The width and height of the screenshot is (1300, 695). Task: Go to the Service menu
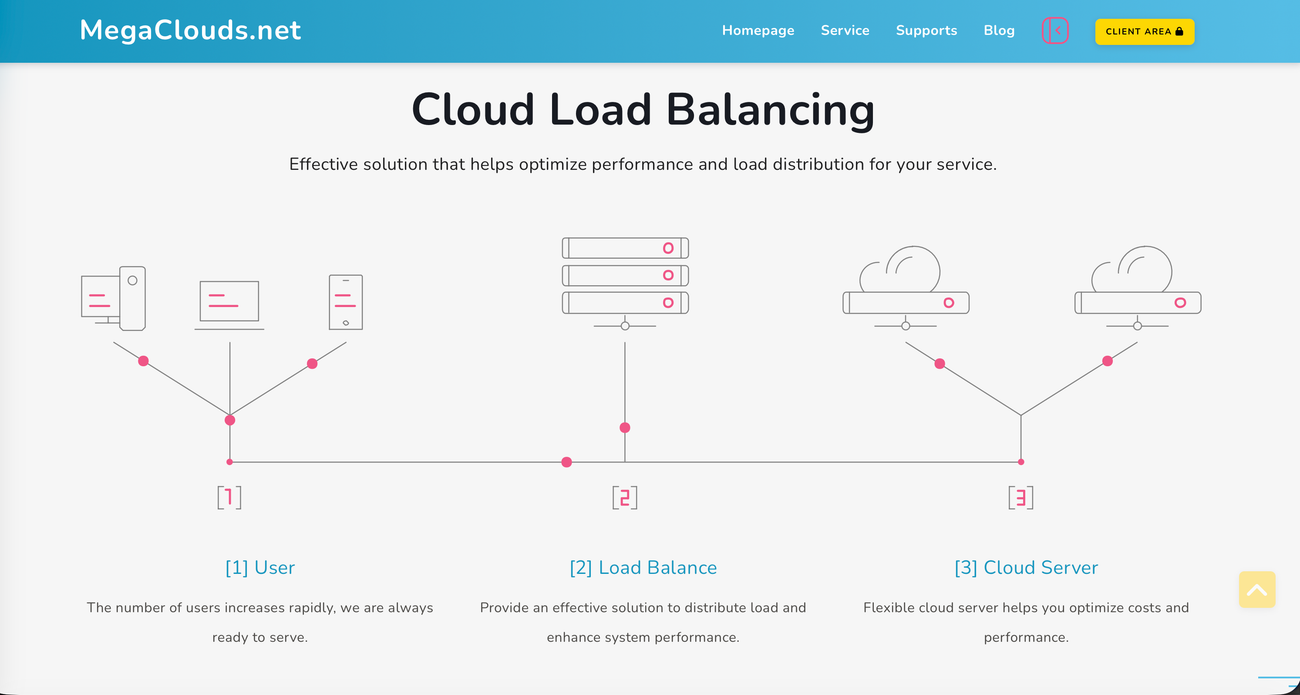pos(845,31)
